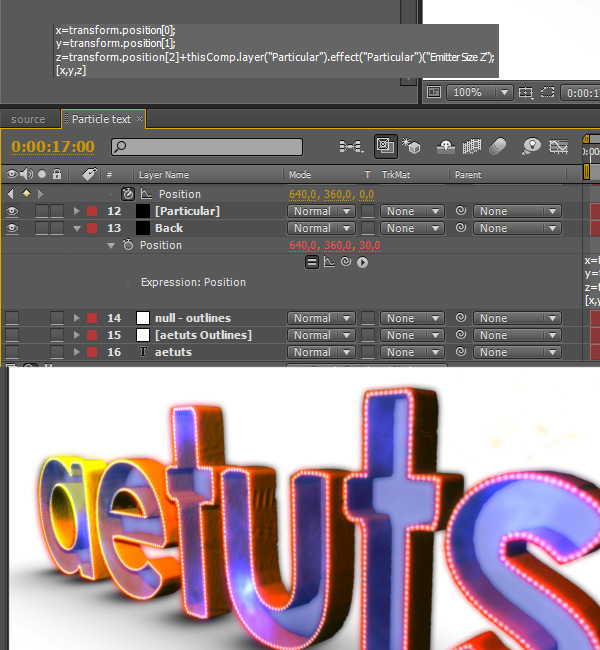Enable the Motion Blur switch
600x650 pixels.
pyautogui.click(x=498, y=146)
